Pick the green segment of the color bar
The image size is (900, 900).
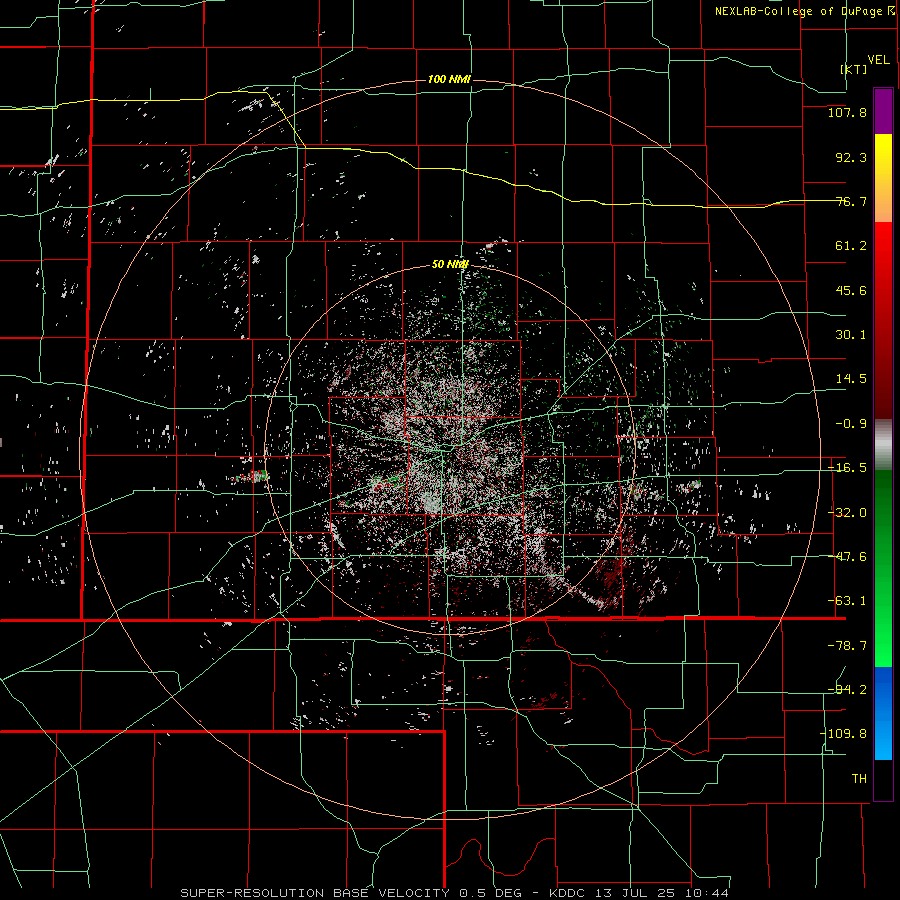click(x=883, y=568)
